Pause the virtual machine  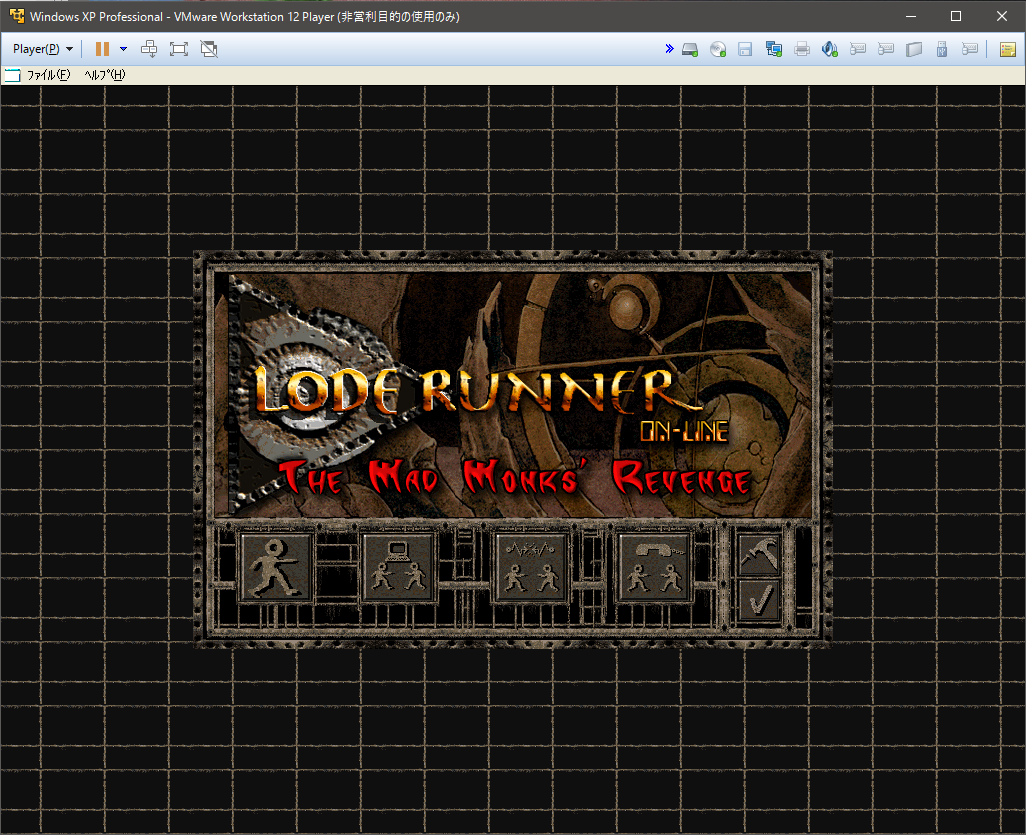[x=102, y=49]
